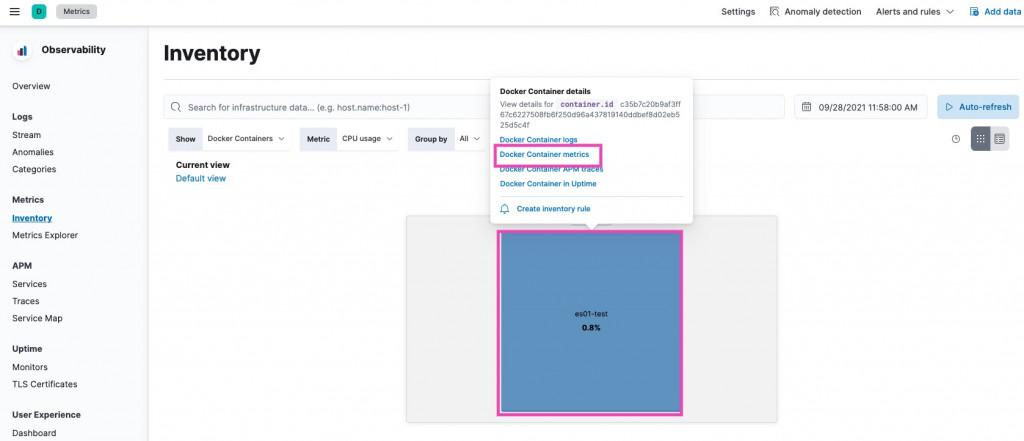1024x441 pixels.
Task: Expand the Alerts and rules menu
Action: click(914, 12)
